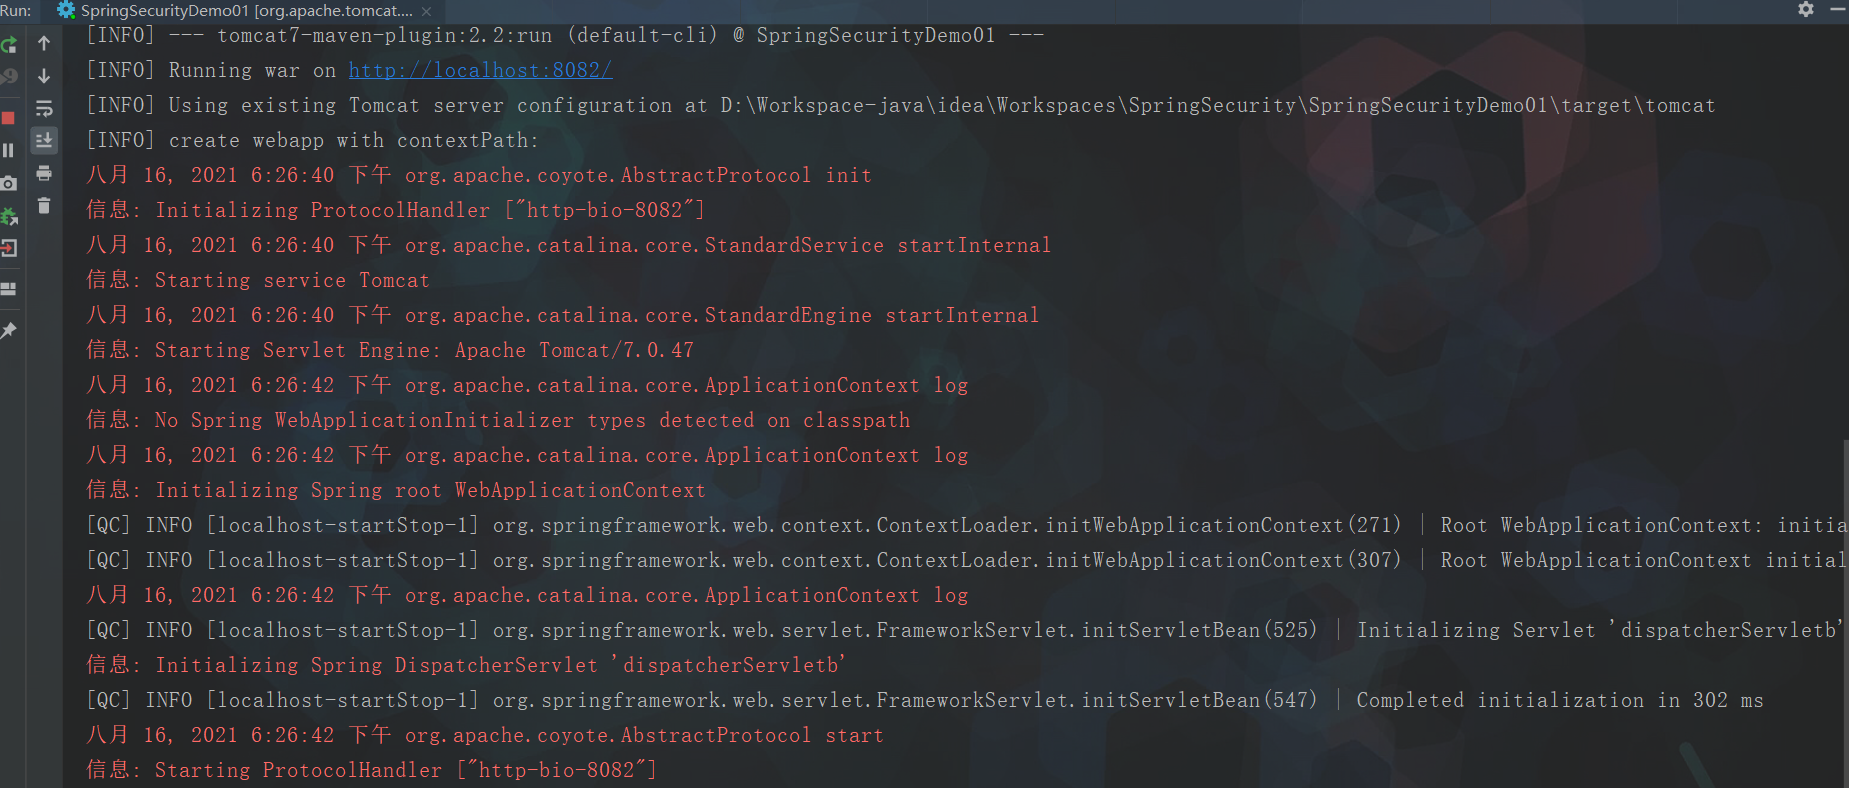Click the Up the stack trace arrow
1849x788 pixels.
(44, 43)
